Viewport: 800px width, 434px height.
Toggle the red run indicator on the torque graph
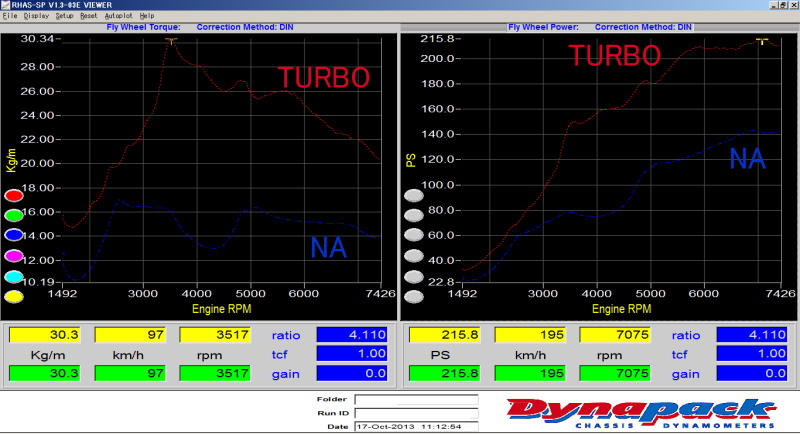point(14,195)
